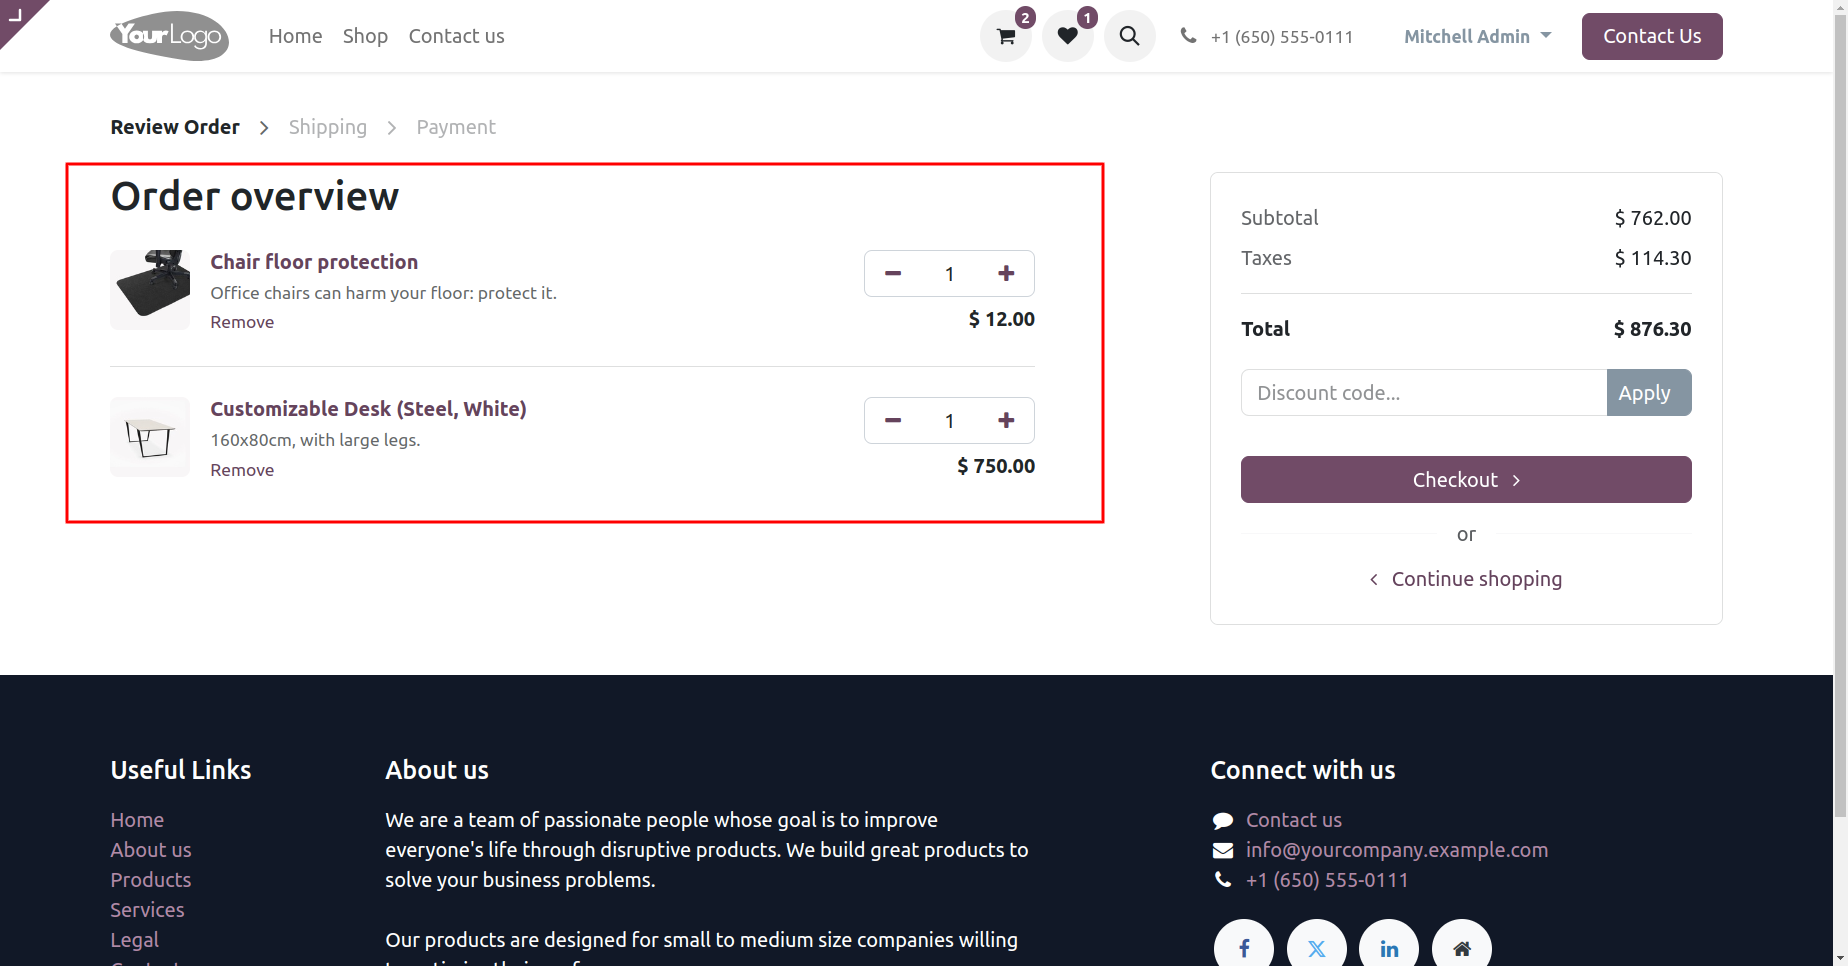
Task: Click the search magnifier icon
Action: coord(1130,36)
